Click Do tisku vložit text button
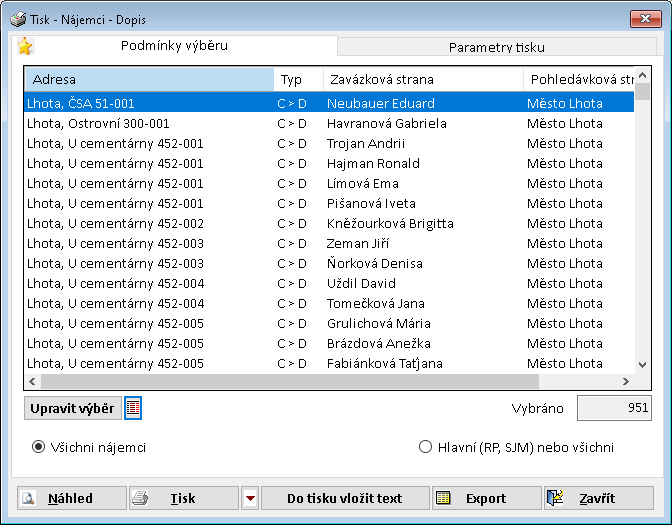Viewport: 672px width, 525px height. click(x=344, y=498)
